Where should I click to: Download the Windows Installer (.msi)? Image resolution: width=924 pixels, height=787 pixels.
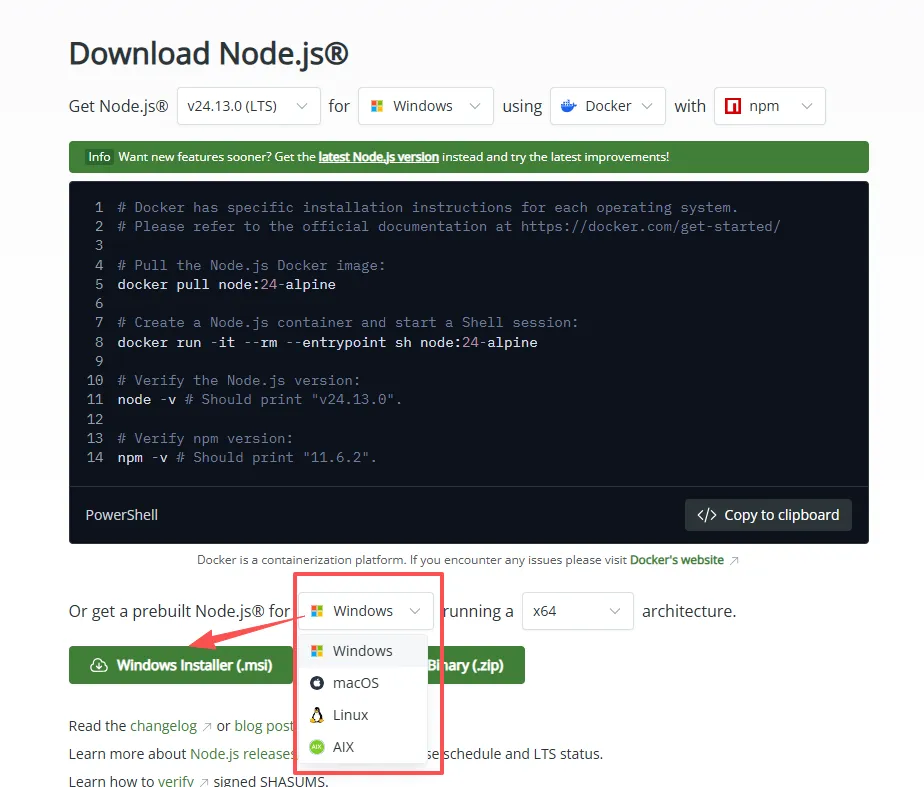click(181, 665)
